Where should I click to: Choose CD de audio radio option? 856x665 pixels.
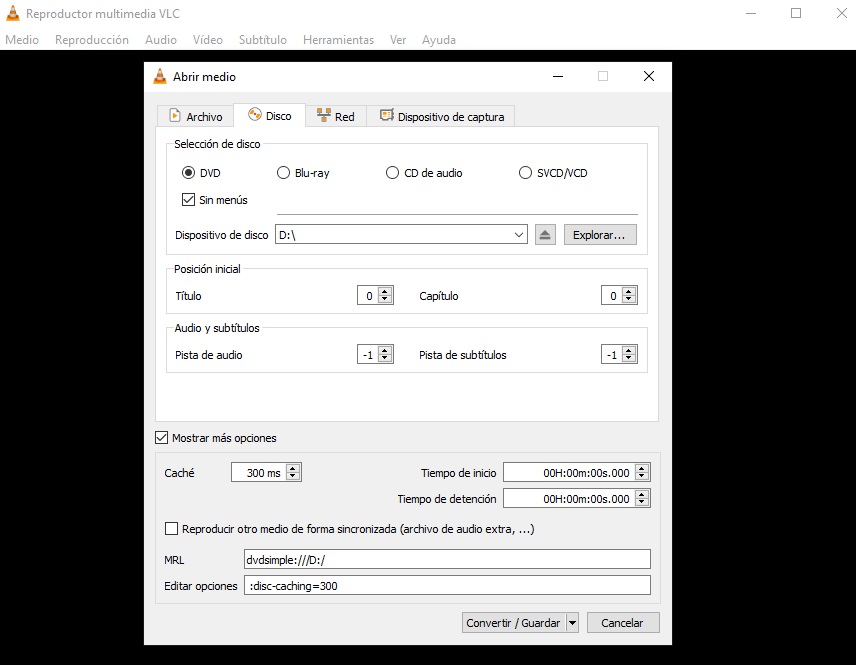pos(392,173)
